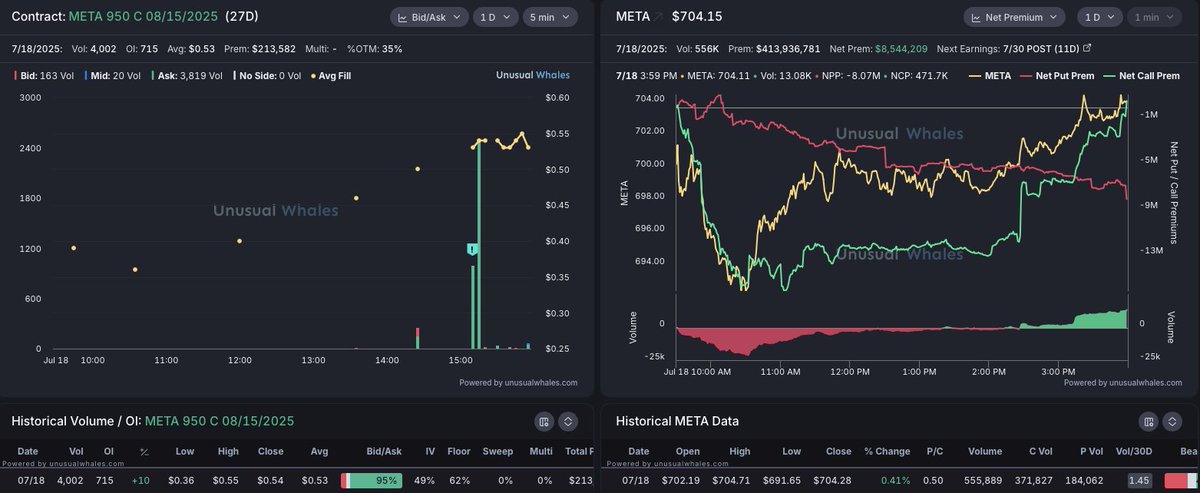This screenshot has width=1200, height=493.
Task: Click the 49% IV cell
Action: click(x=423, y=481)
